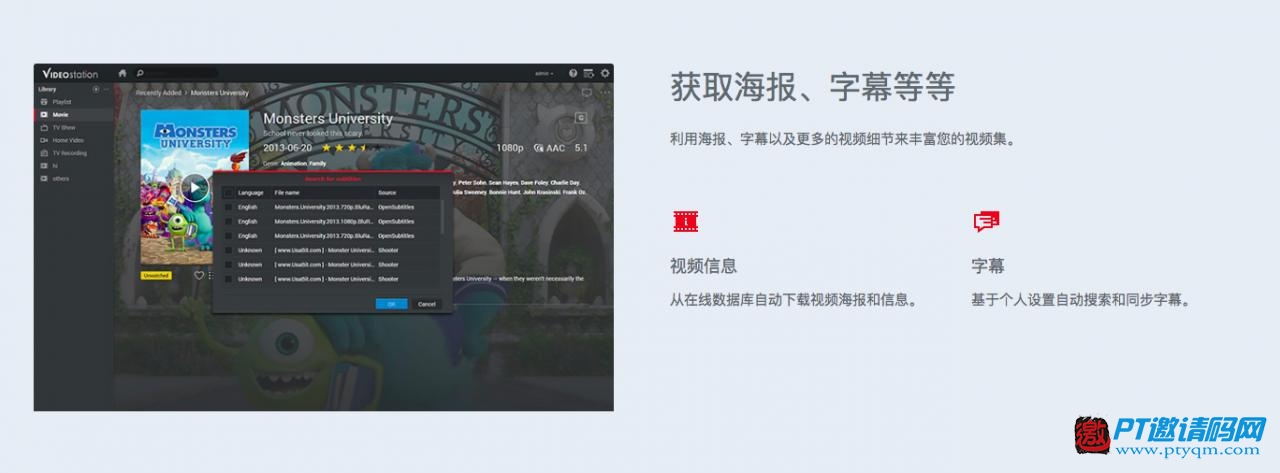Screen dimensions: 1280x473
Task: Open Playlist in the sidebar
Action: click(x=74, y=102)
